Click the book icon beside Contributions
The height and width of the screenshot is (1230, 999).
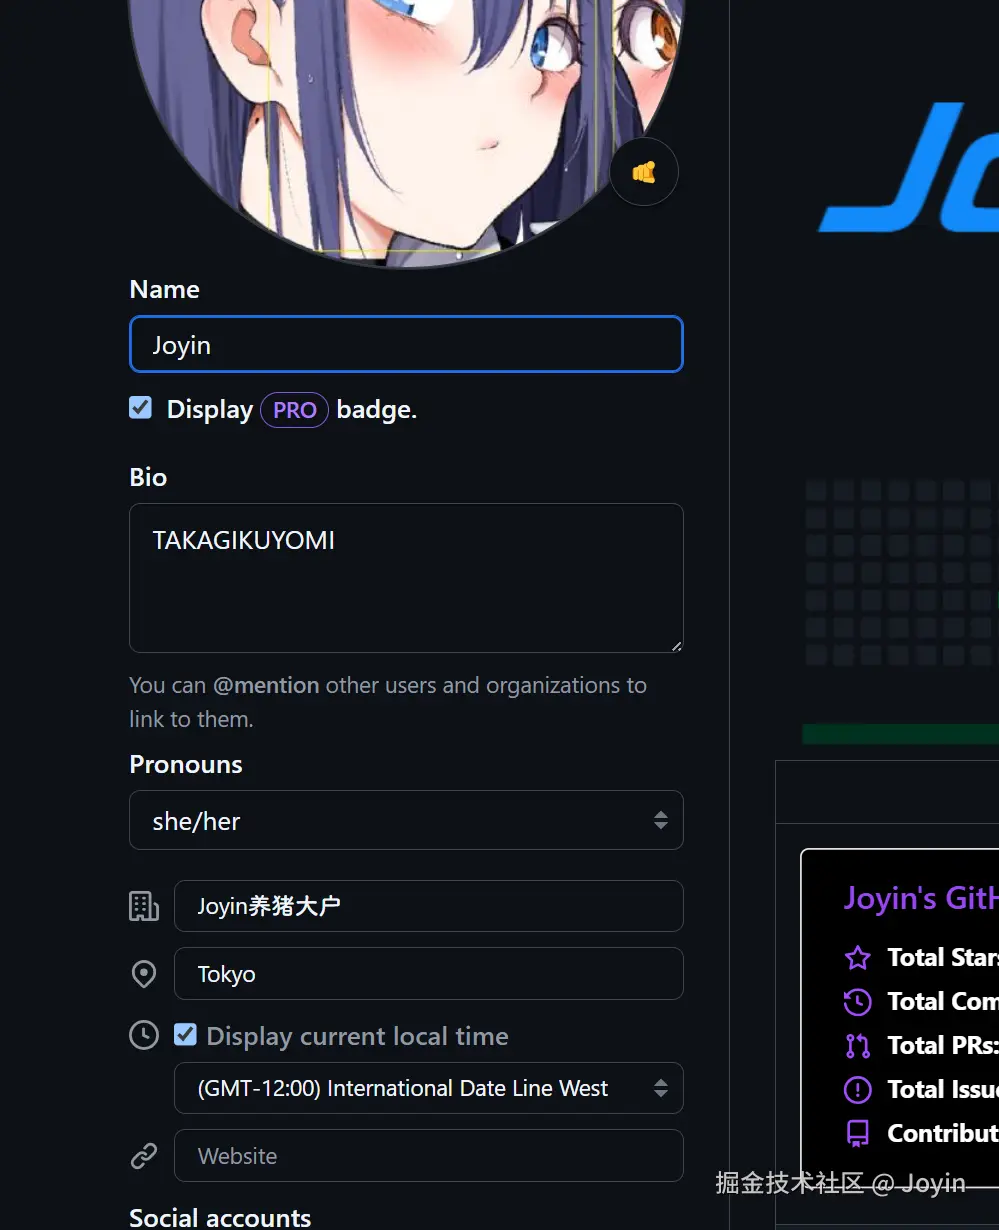[x=857, y=1133]
